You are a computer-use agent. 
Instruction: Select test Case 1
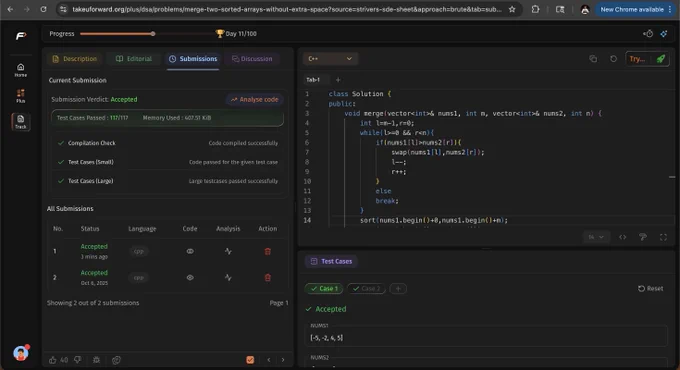324,288
